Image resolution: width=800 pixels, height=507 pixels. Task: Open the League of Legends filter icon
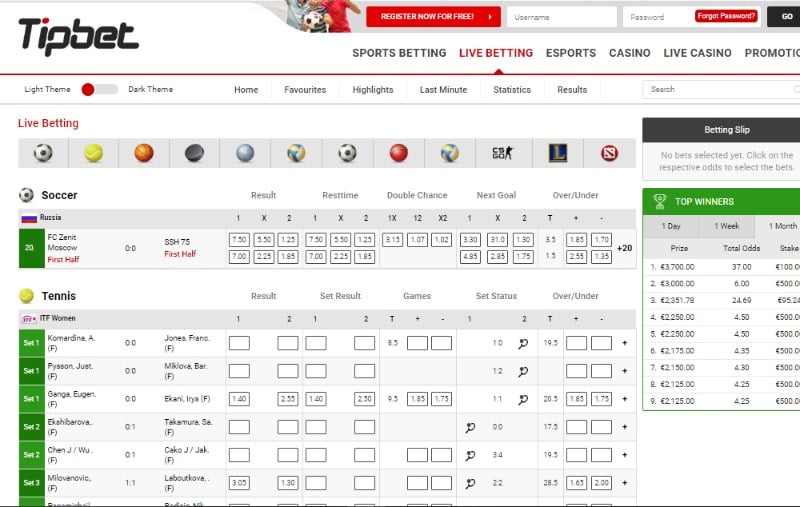(558, 153)
